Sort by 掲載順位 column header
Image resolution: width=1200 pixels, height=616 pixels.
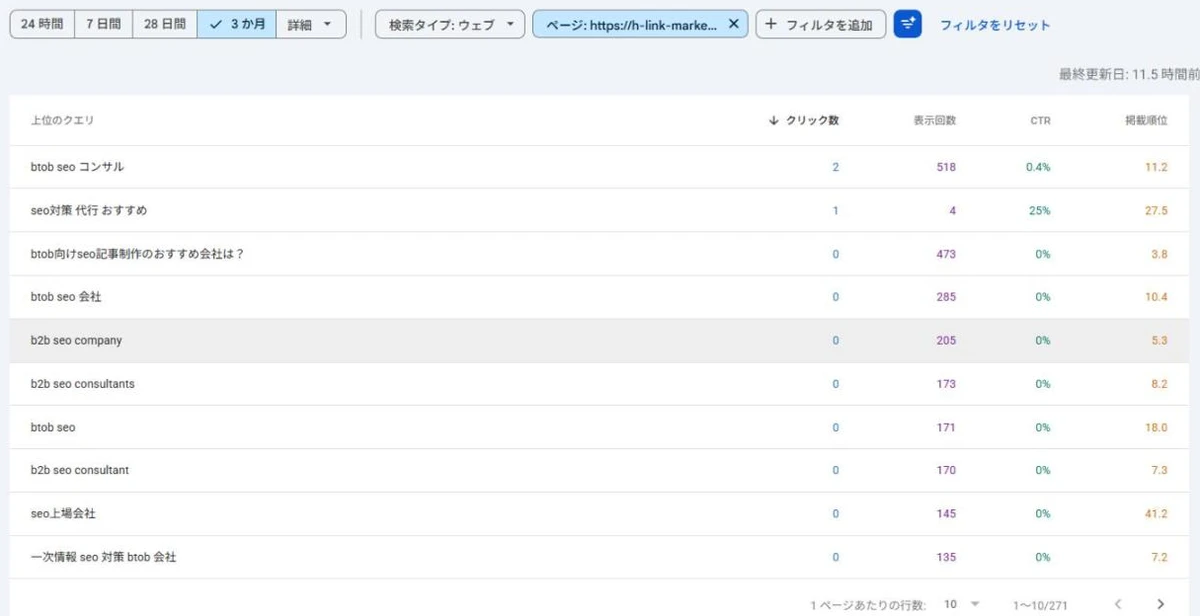click(x=1146, y=120)
